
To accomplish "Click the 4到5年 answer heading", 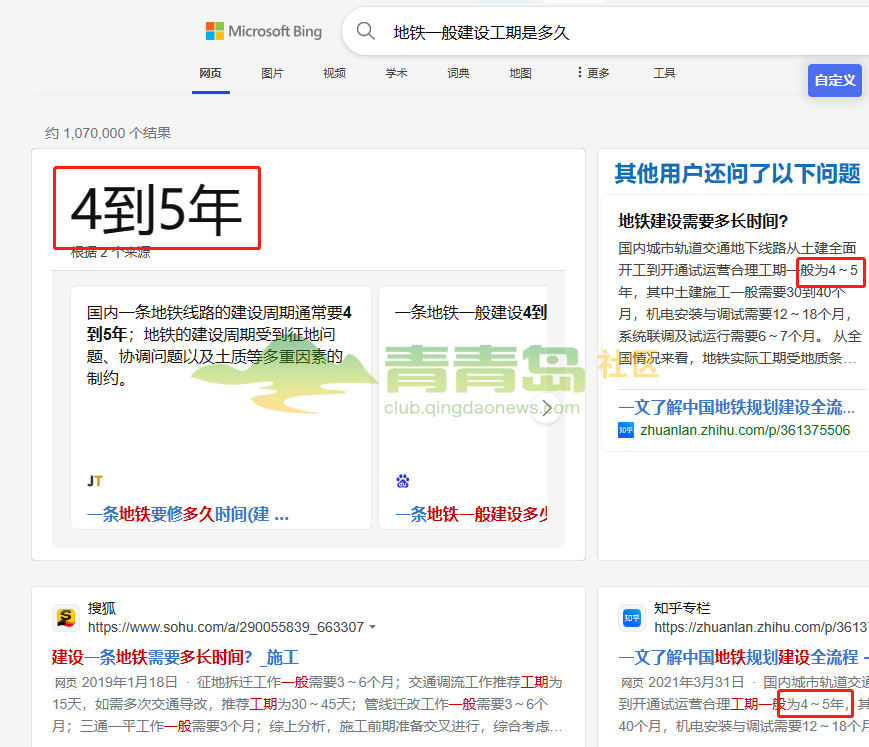I will pyautogui.click(x=157, y=208).
